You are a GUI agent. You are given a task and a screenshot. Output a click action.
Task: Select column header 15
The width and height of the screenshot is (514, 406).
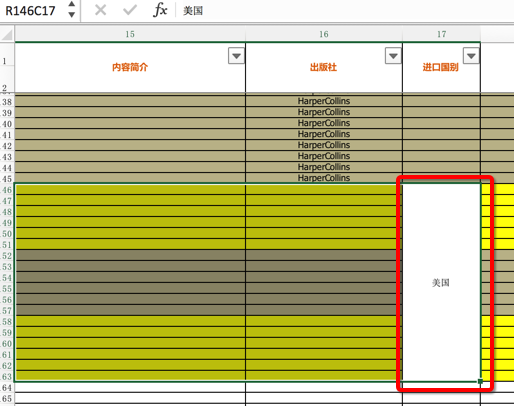coord(130,34)
